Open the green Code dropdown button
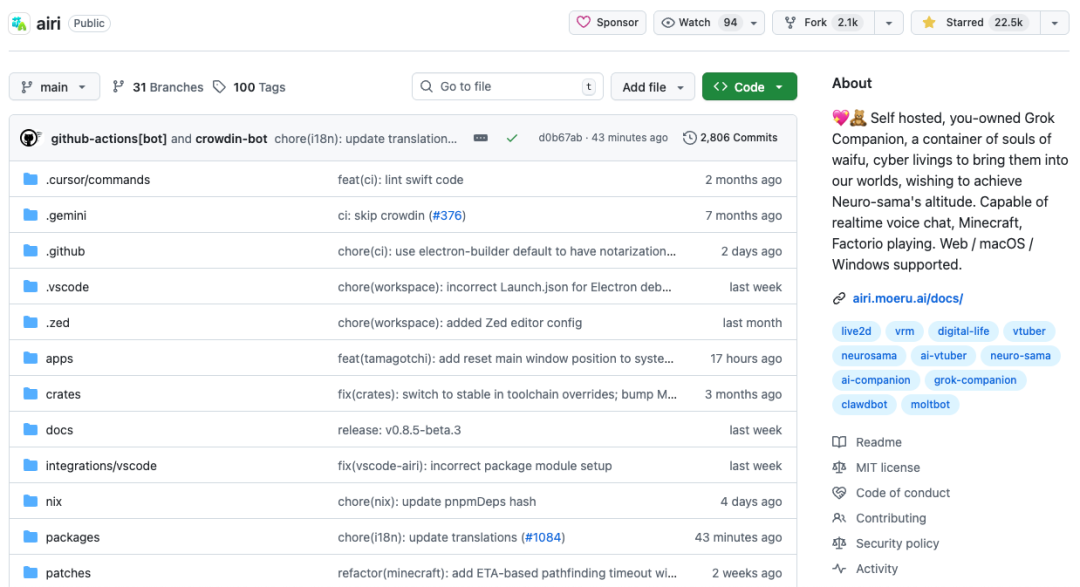 pyautogui.click(x=749, y=87)
